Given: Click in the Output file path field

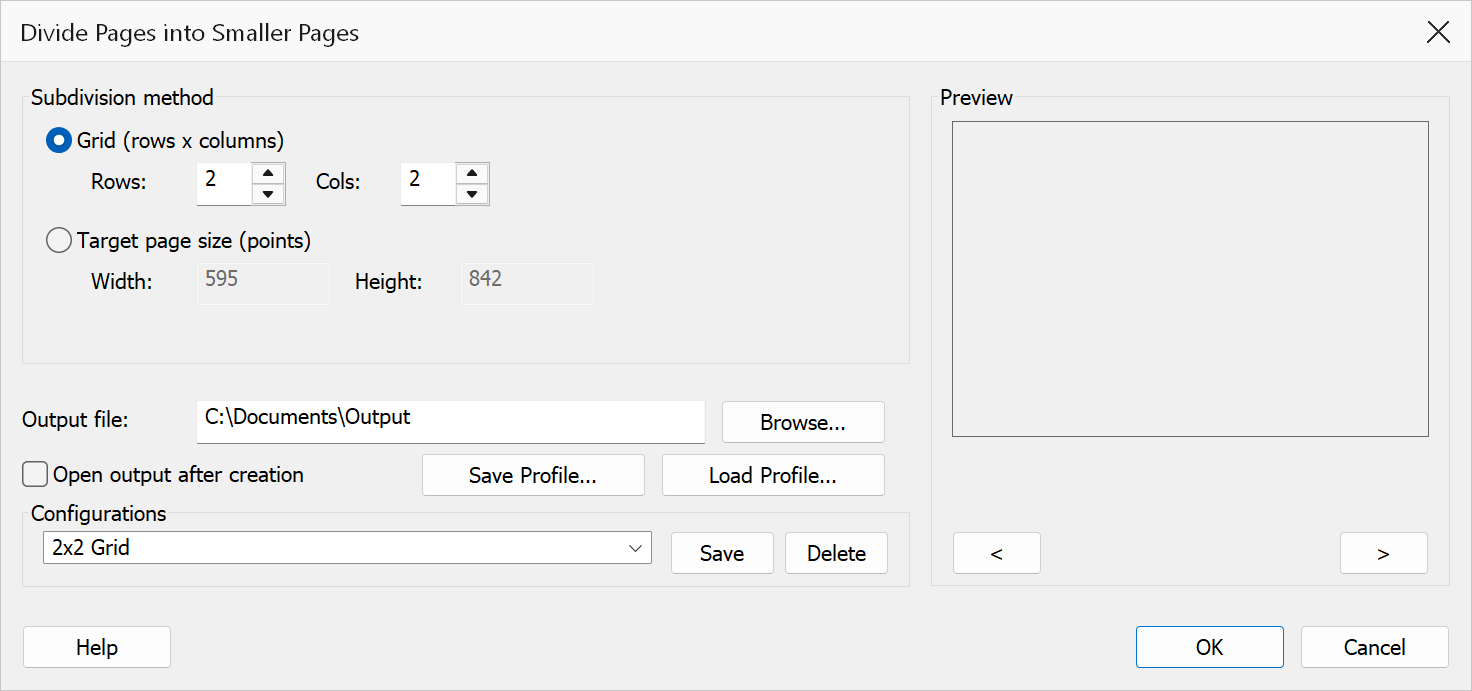Looking at the screenshot, I should point(451,422).
